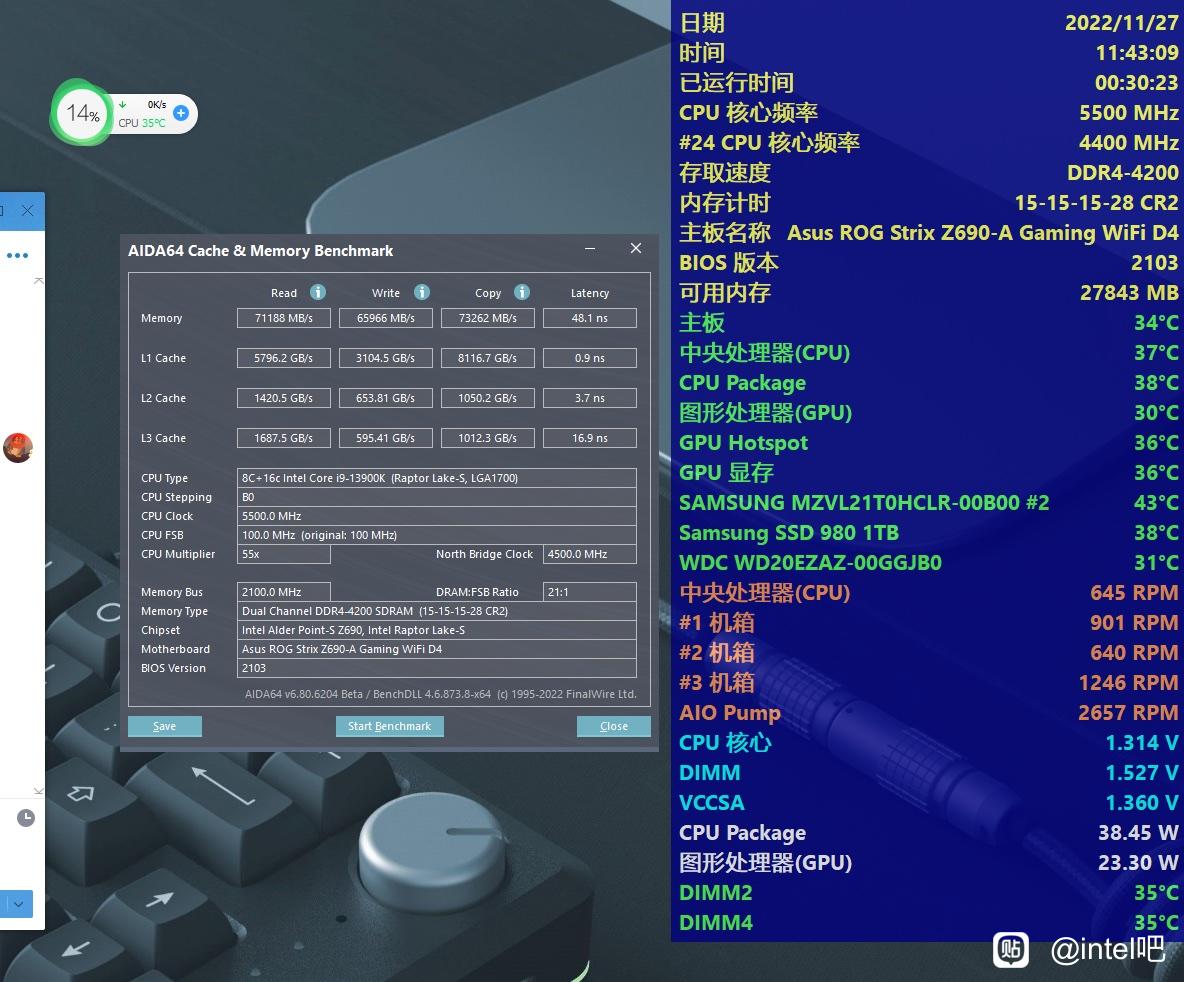The width and height of the screenshot is (1184, 982).
Task: Click L3 Cache Read value 1687.5 GB/s
Action: [x=284, y=438]
